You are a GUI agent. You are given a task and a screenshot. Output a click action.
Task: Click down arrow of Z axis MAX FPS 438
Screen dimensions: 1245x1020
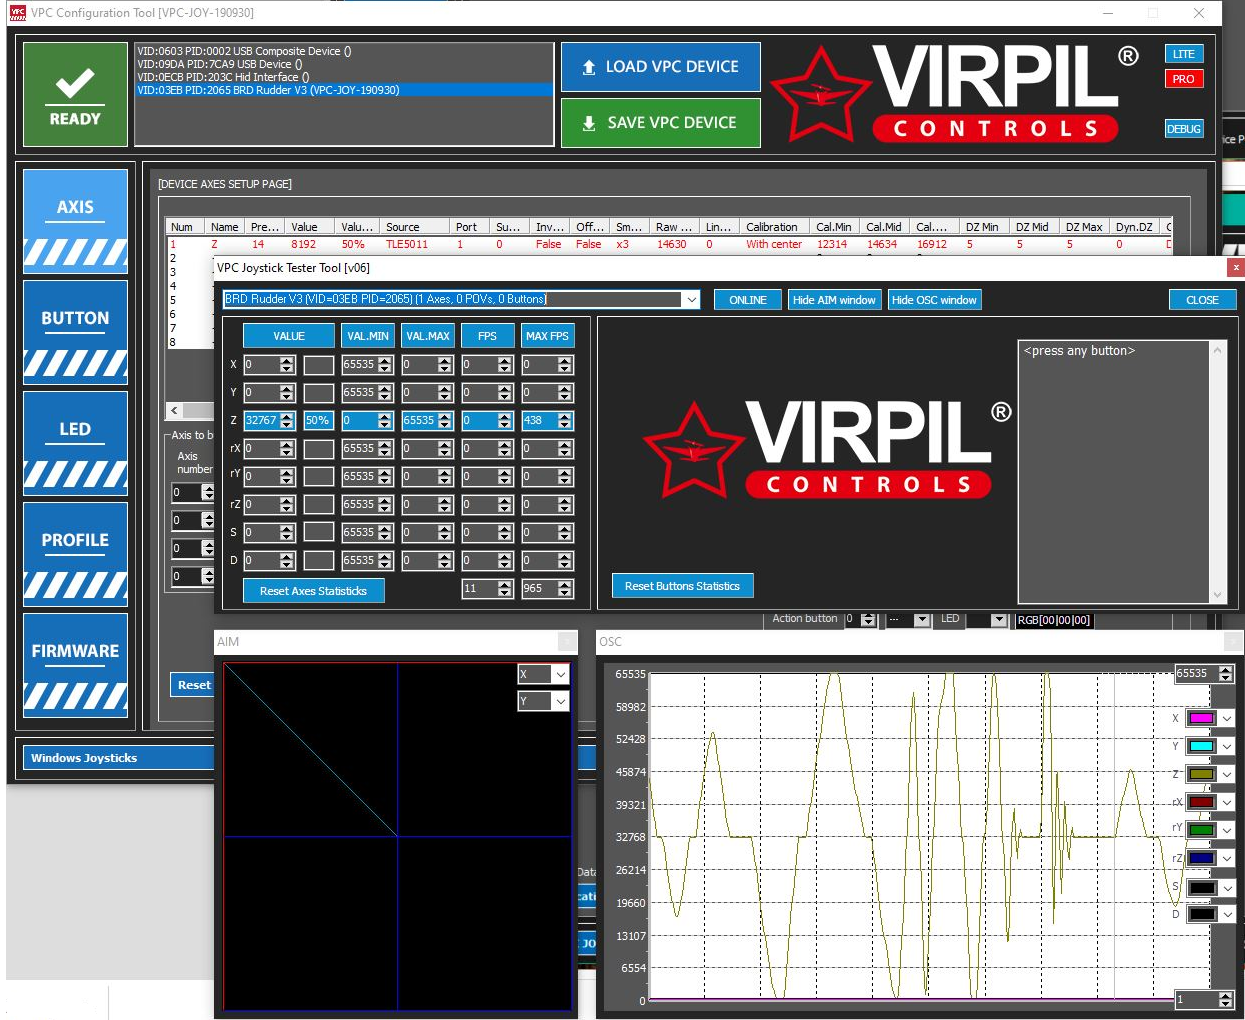coord(565,425)
